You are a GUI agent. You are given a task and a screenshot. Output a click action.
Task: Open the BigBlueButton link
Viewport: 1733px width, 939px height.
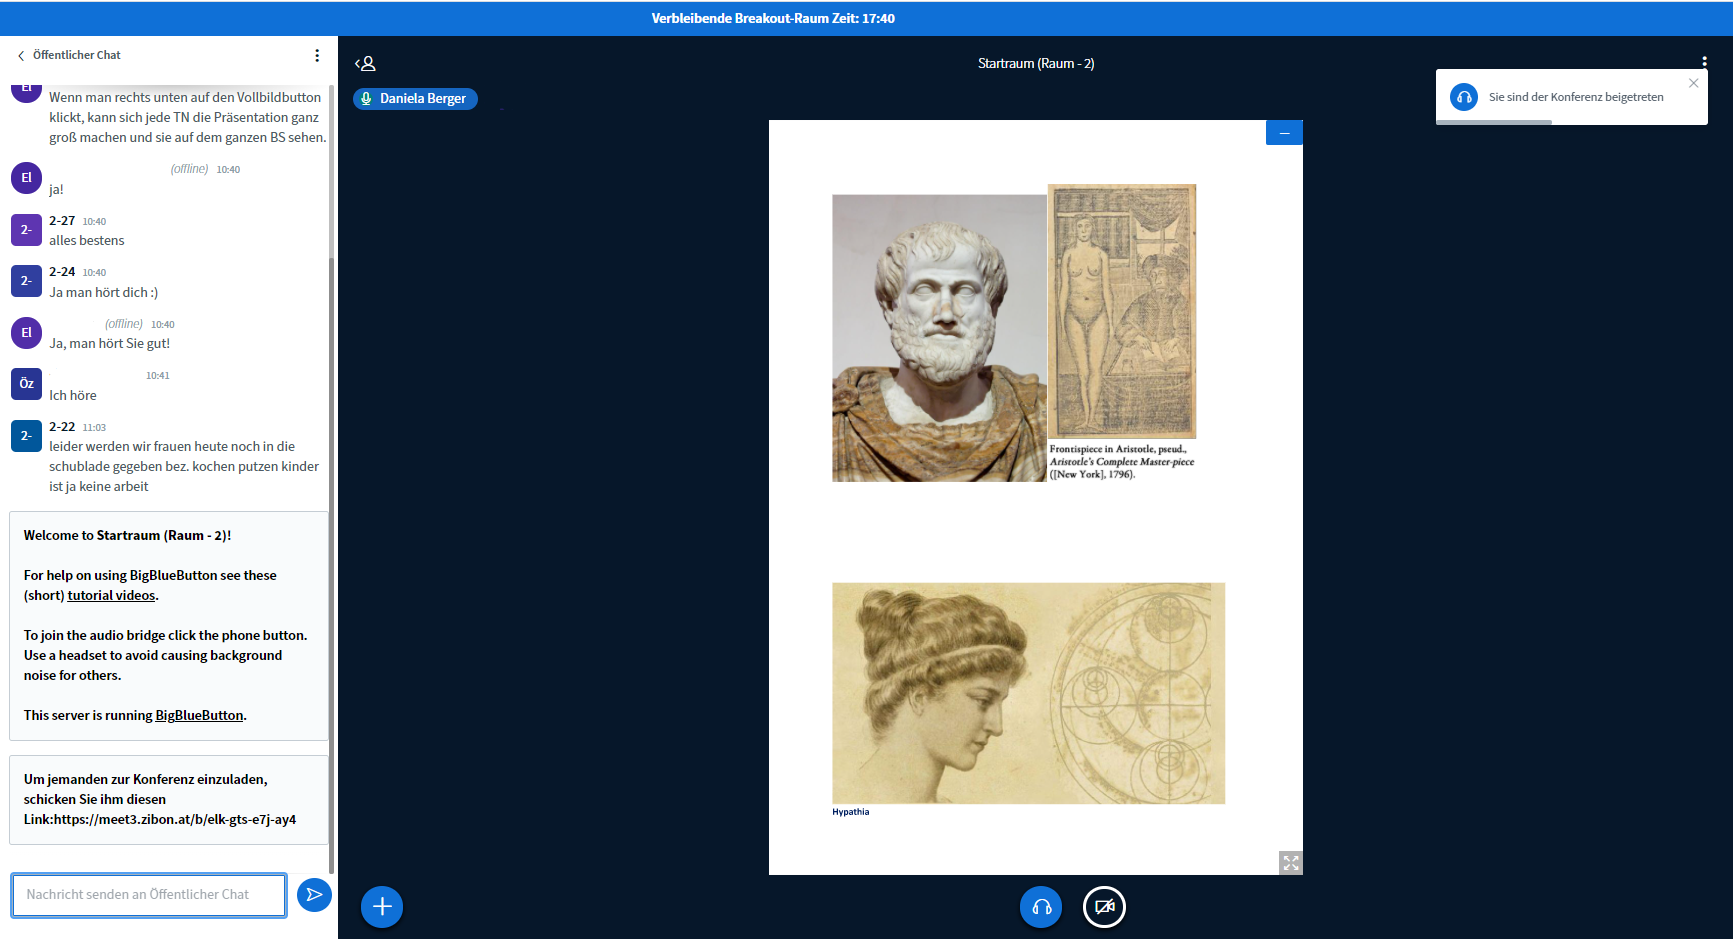click(x=199, y=716)
